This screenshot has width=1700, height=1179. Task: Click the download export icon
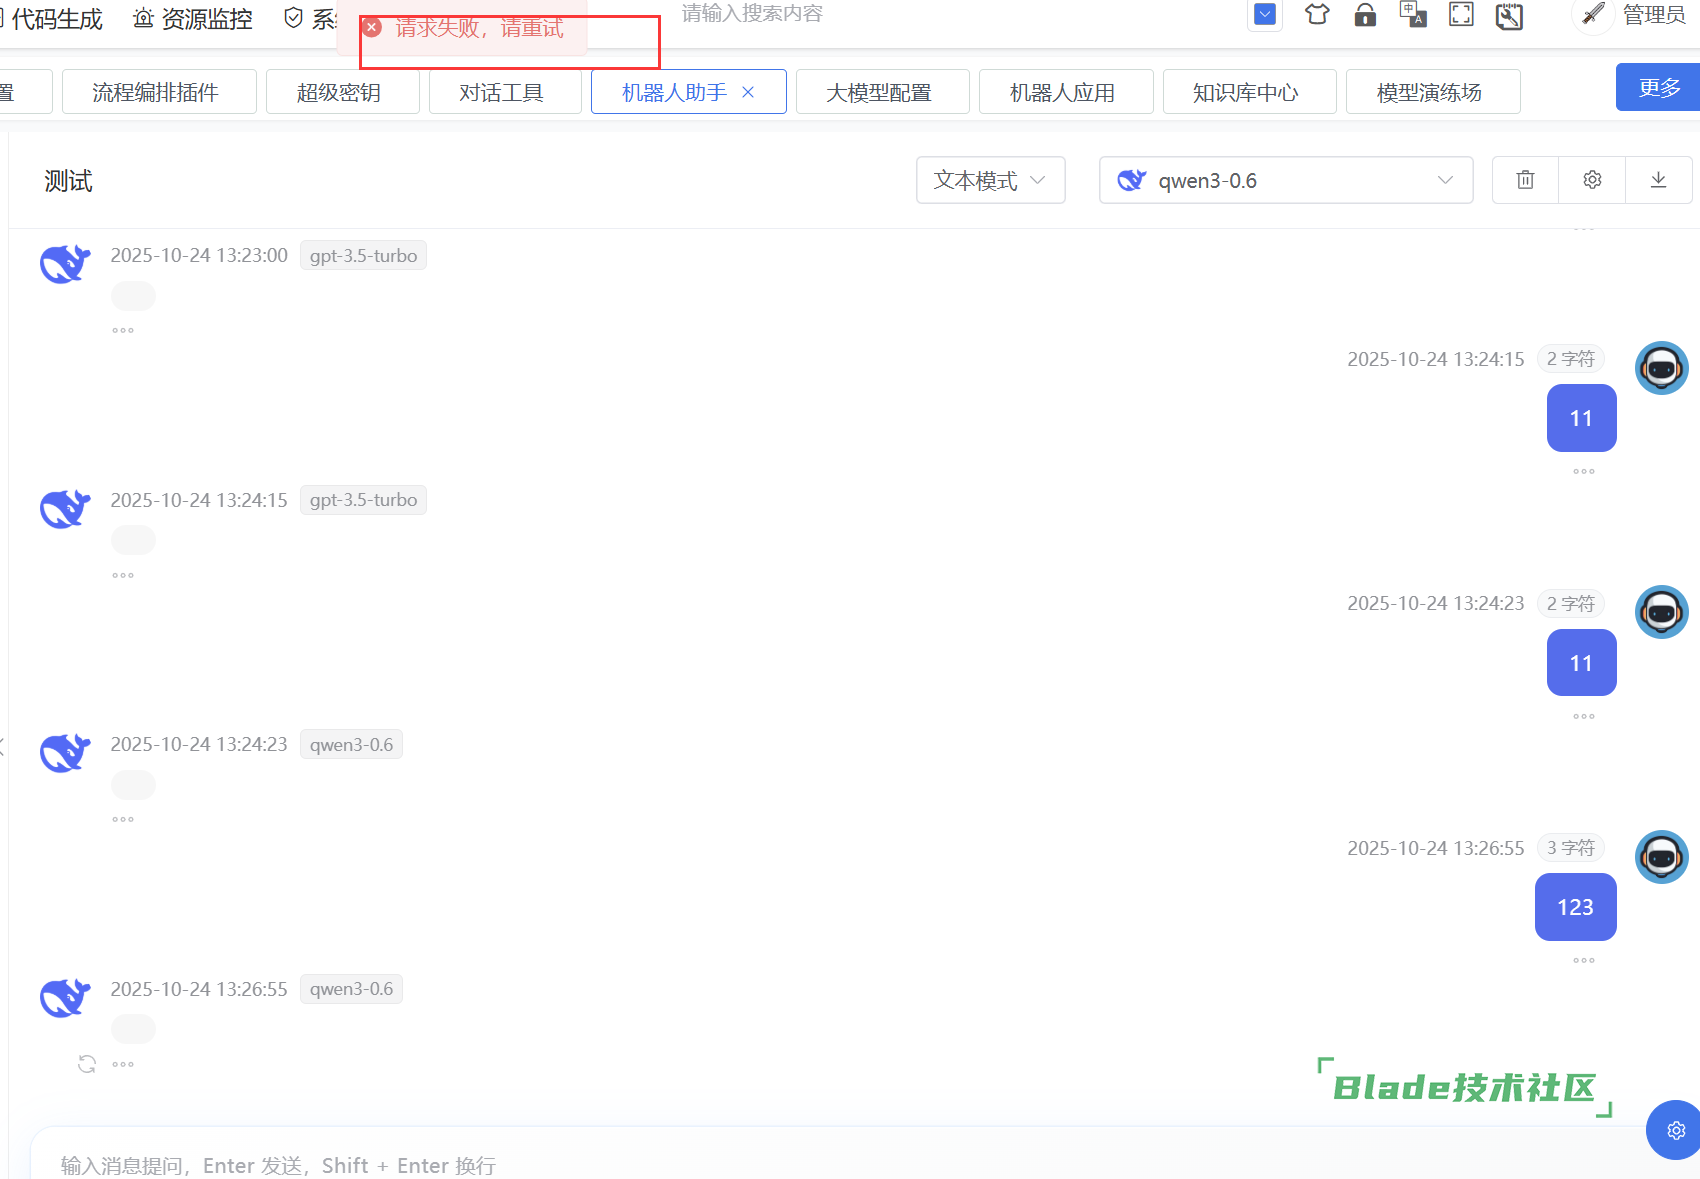pyautogui.click(x=1658, y=180)
